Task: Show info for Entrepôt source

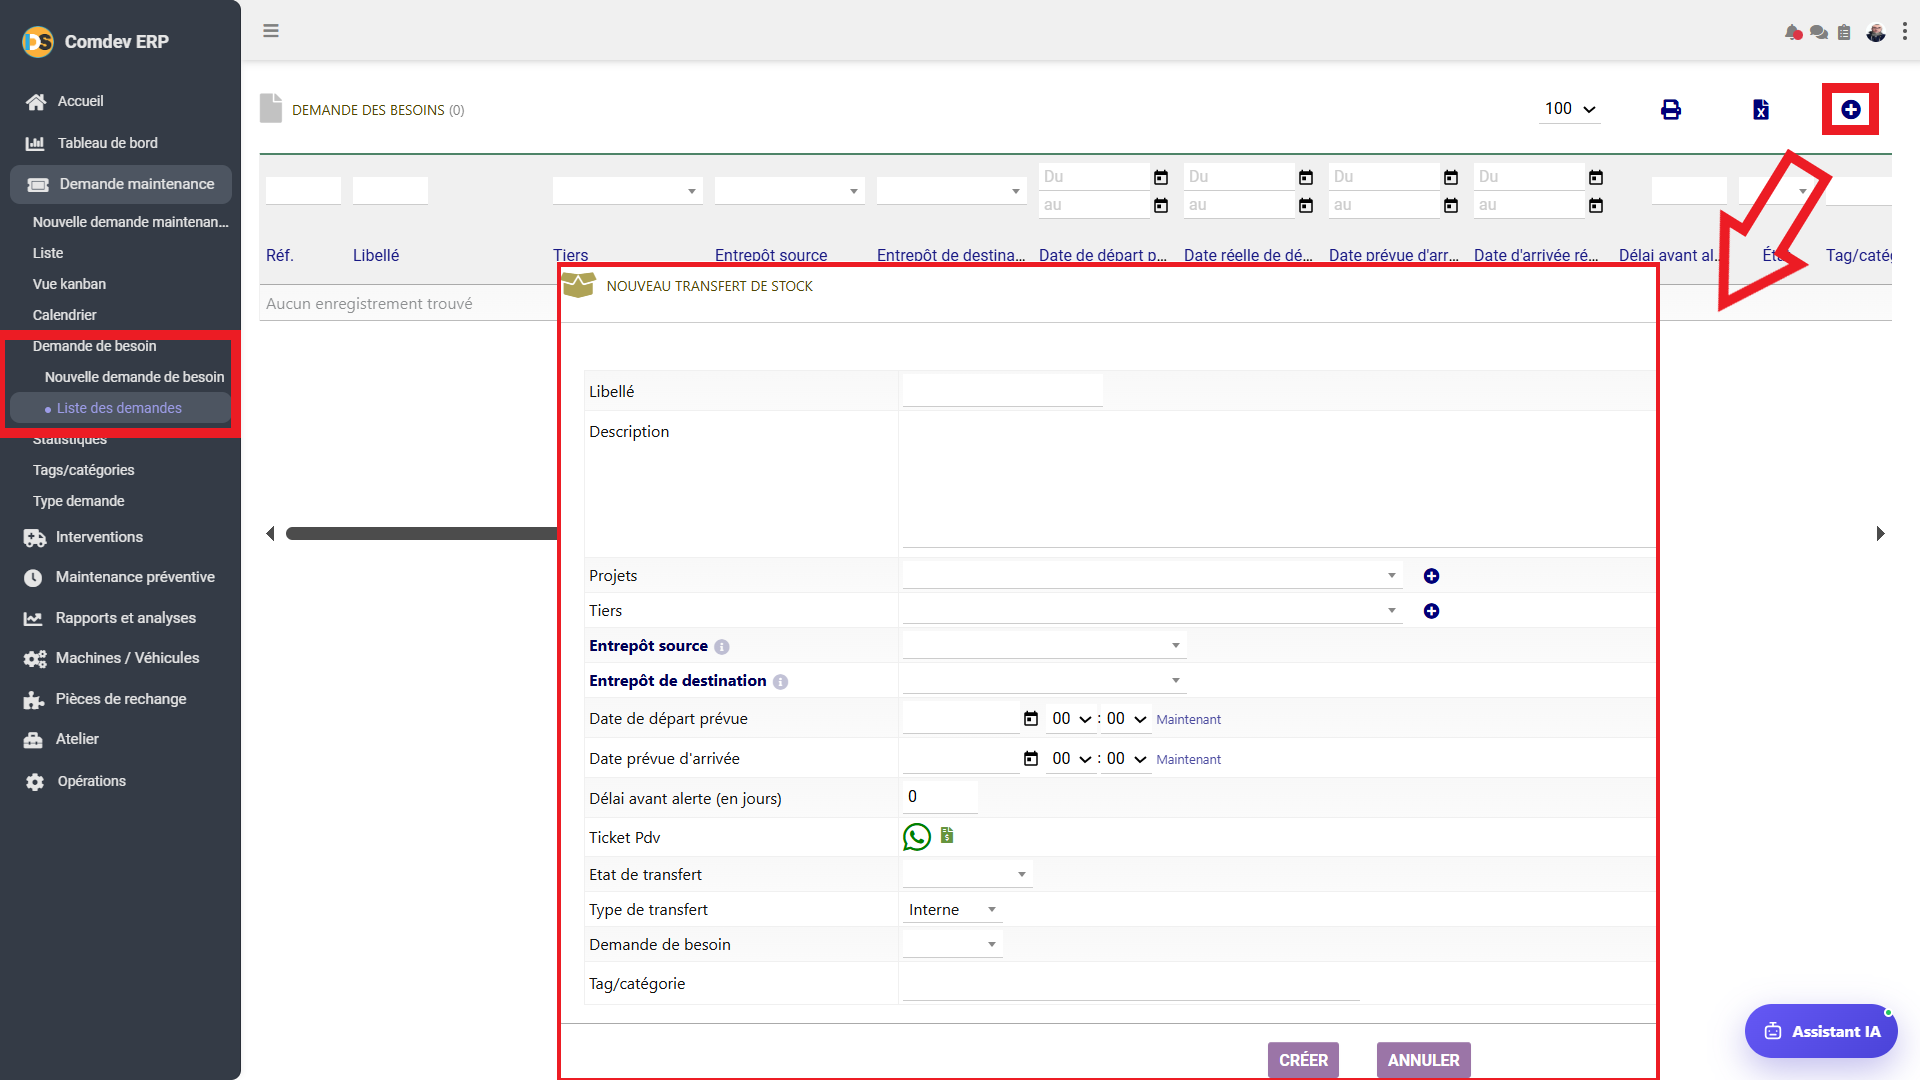Action: tap(722, 647)
